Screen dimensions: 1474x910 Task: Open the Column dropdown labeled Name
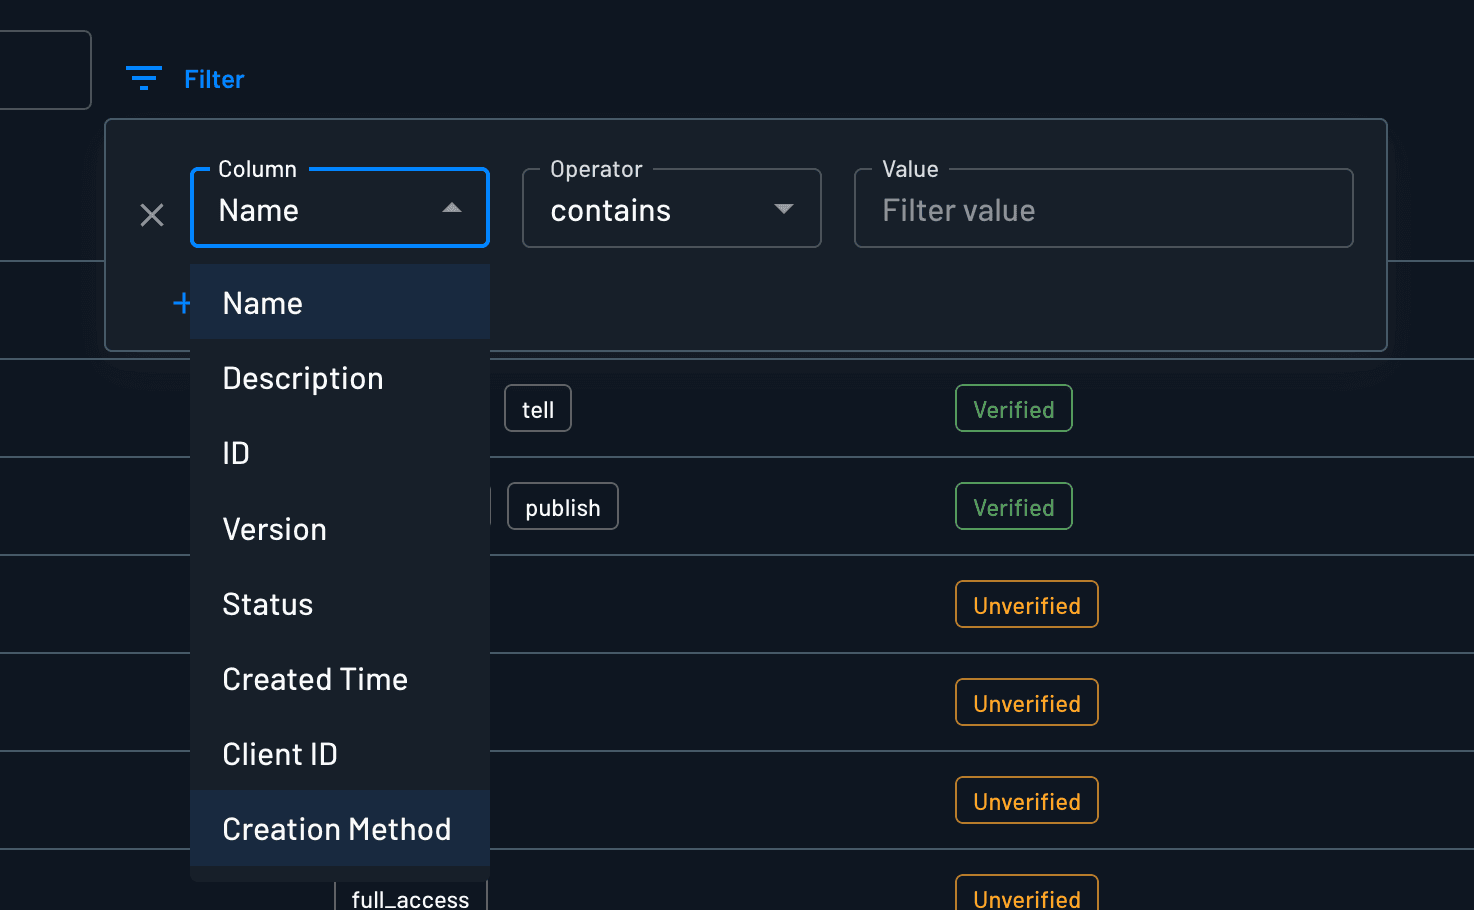tap(320, 209)
